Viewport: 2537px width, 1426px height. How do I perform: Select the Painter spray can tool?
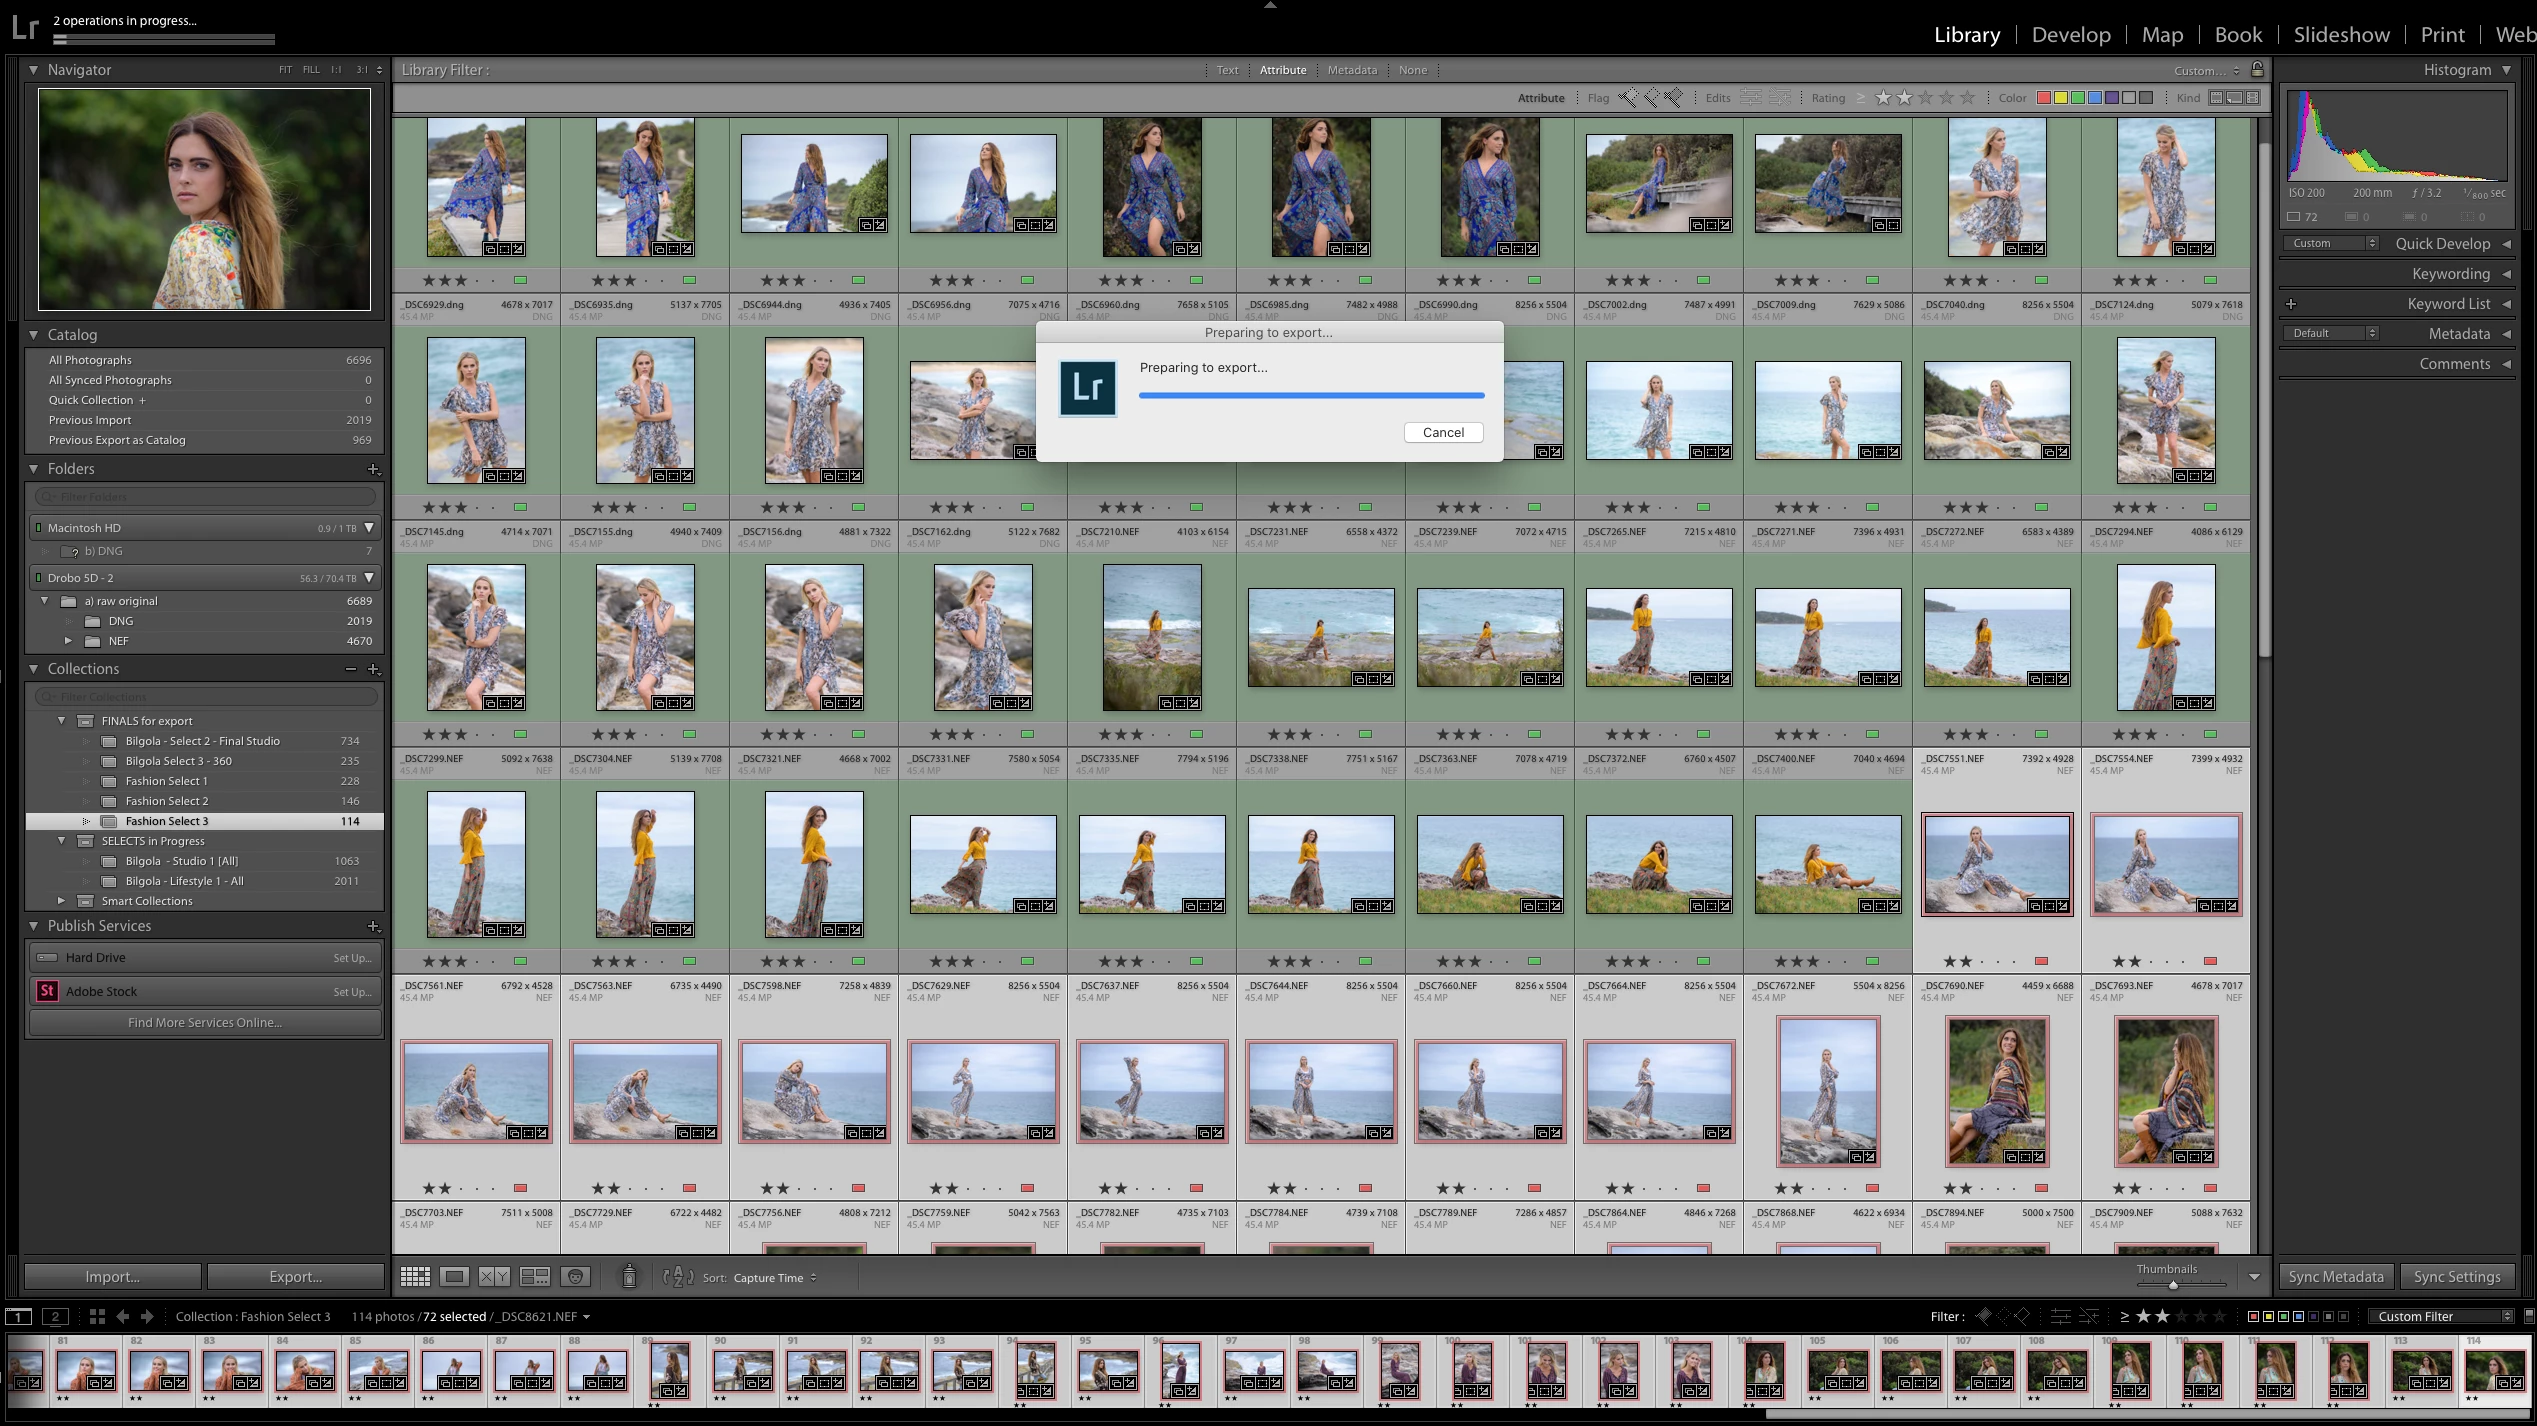[x=629, y=1276]
